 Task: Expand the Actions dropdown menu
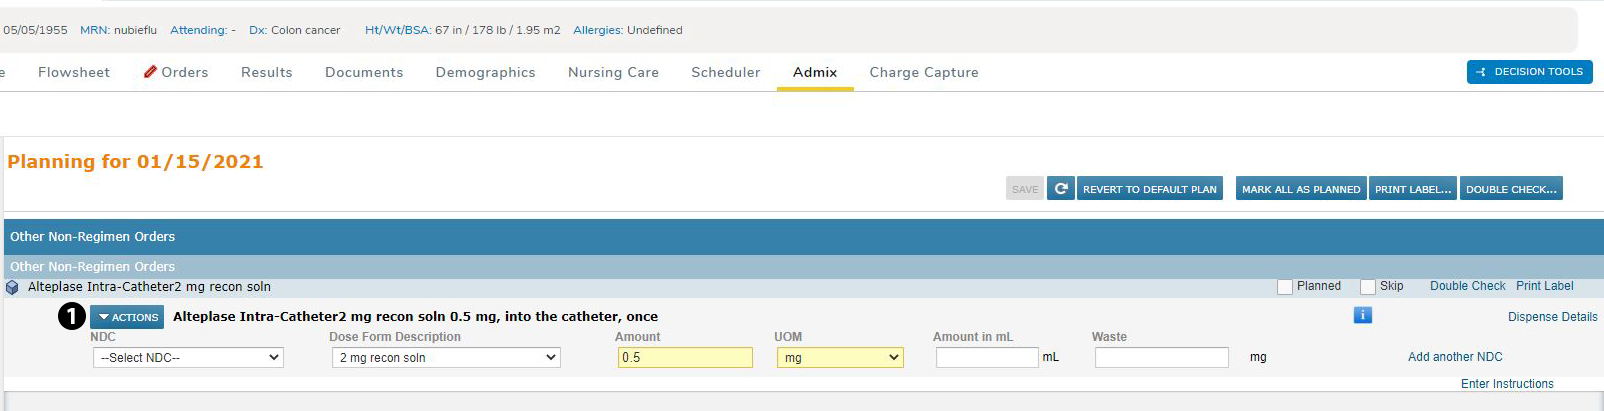(x=127, y=317)
